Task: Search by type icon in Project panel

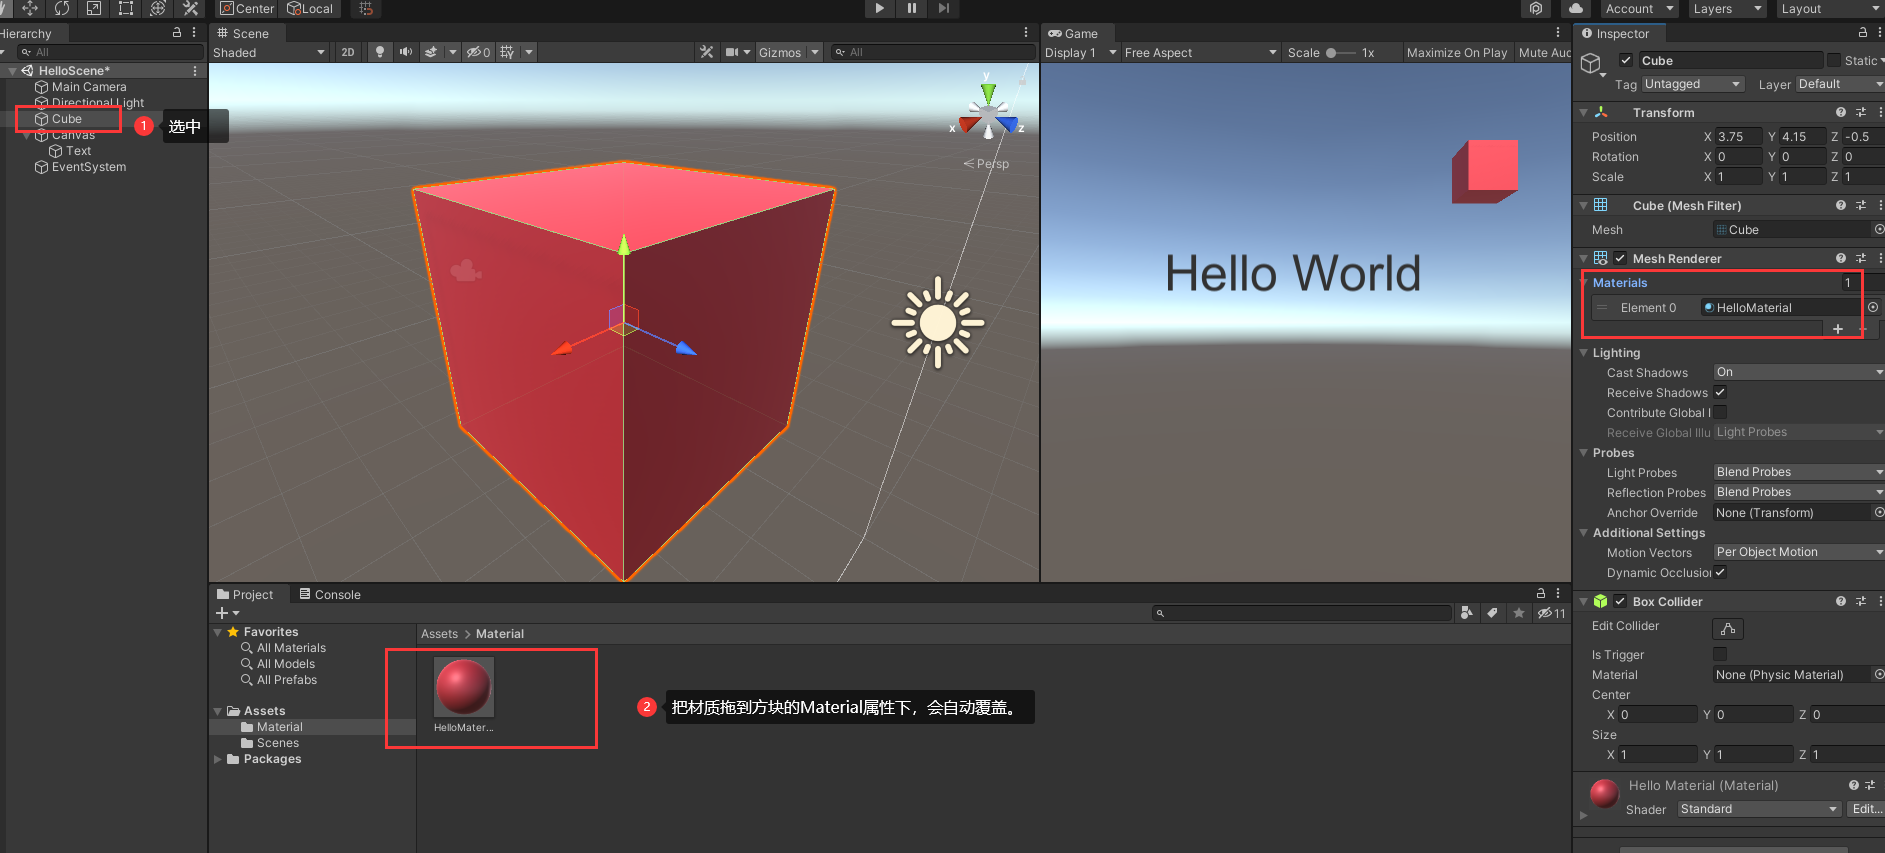Action: click(x=1467, y=613)
